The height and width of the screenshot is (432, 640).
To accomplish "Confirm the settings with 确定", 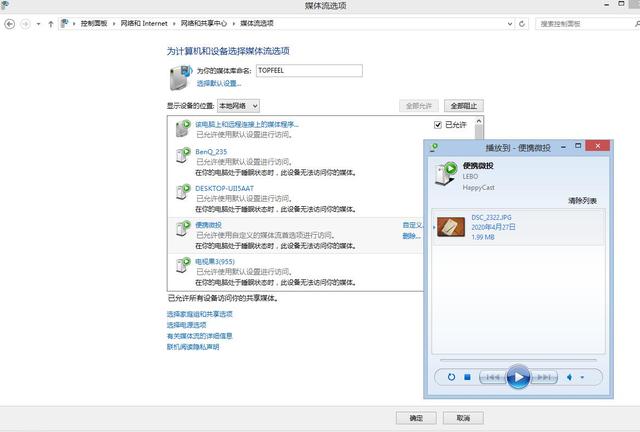I will tap(416, 418).
